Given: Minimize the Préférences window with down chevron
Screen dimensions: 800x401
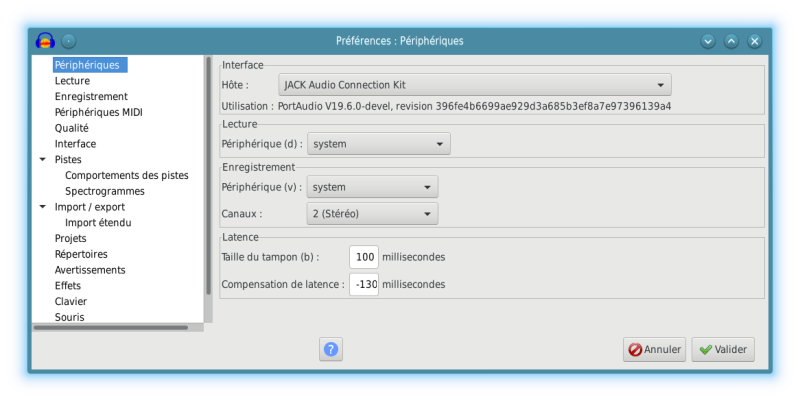Looking at the screenshot, I should [708, 41].
